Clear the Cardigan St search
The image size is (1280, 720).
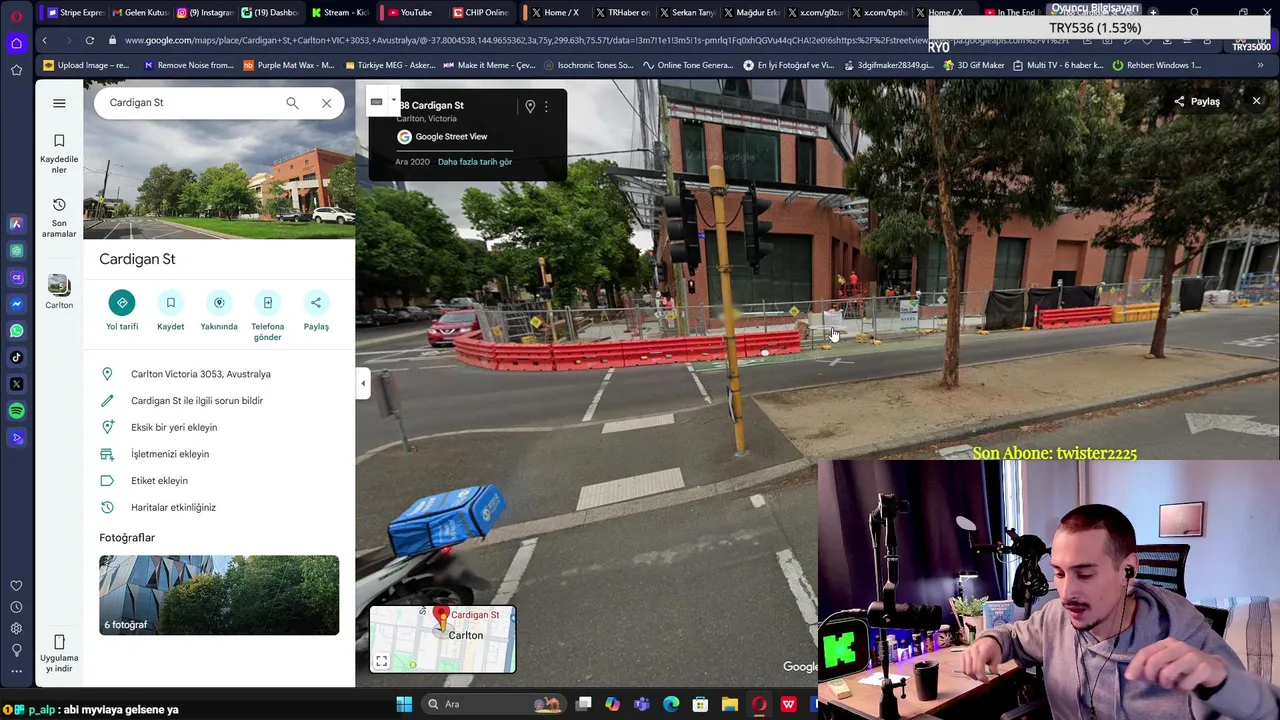pyautogui.click(x=326, y=103)
